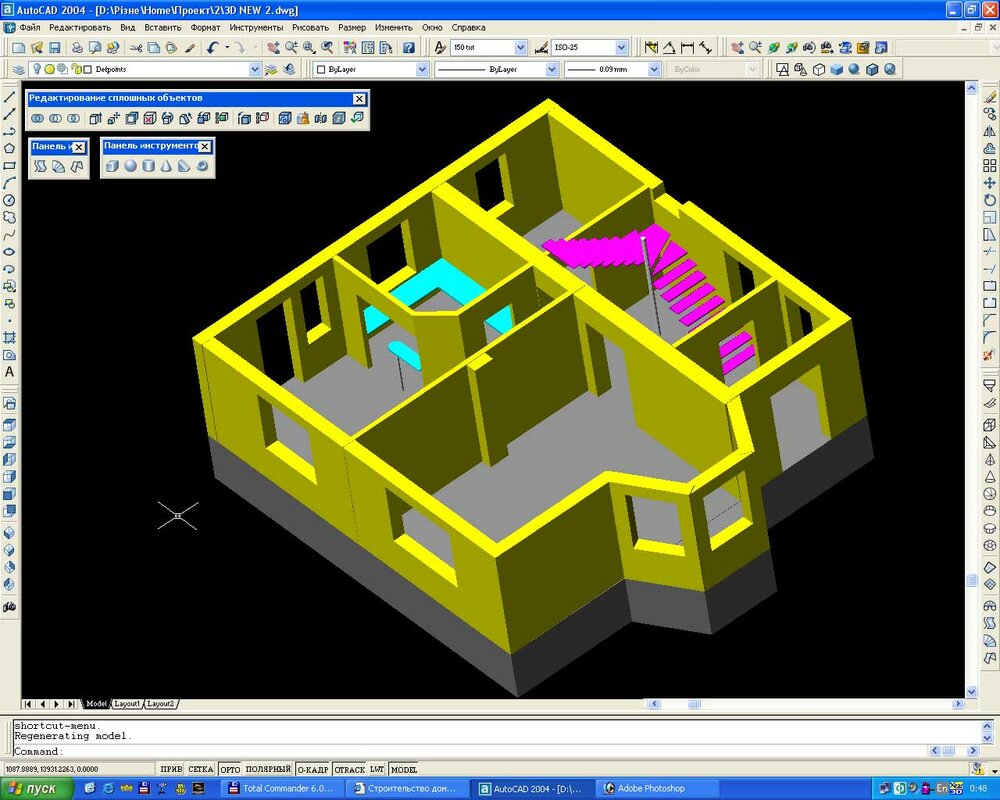Choose the Box solid primitive tool
Viewport: 1000px width, 800px height.
pos(112,166)
